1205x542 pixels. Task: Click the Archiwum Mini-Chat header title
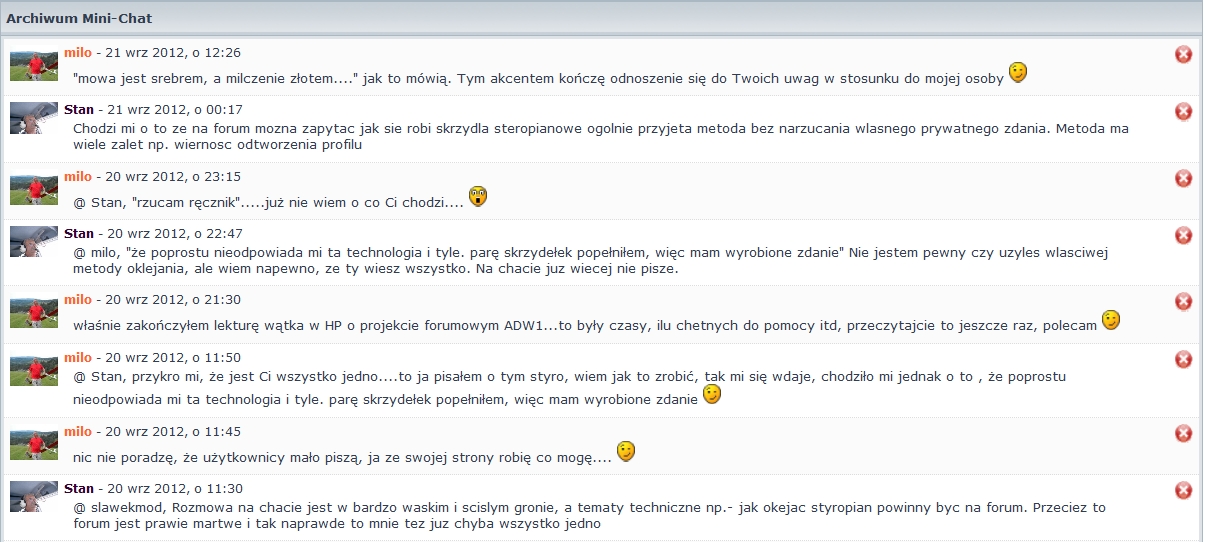(x=79, y=18)
